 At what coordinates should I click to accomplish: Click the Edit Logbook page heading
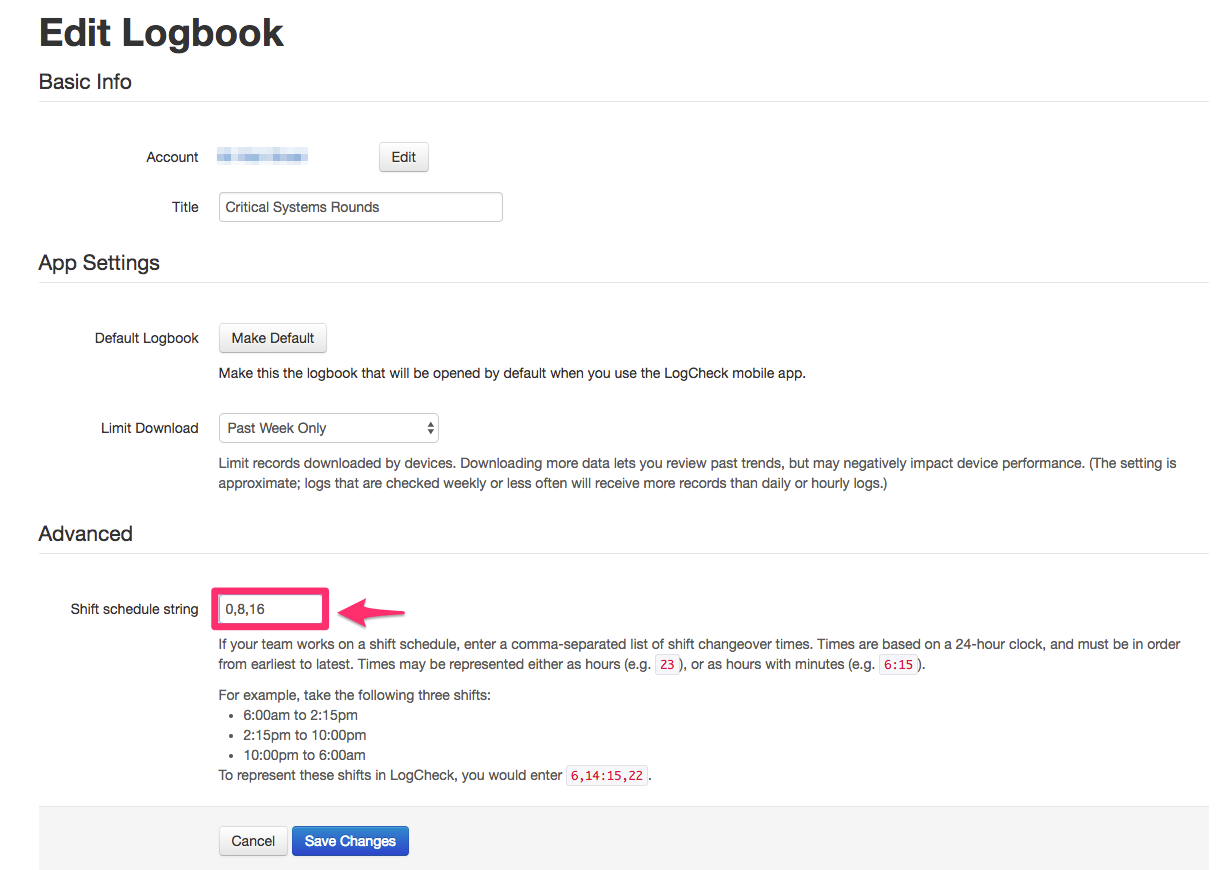point(161,33)
